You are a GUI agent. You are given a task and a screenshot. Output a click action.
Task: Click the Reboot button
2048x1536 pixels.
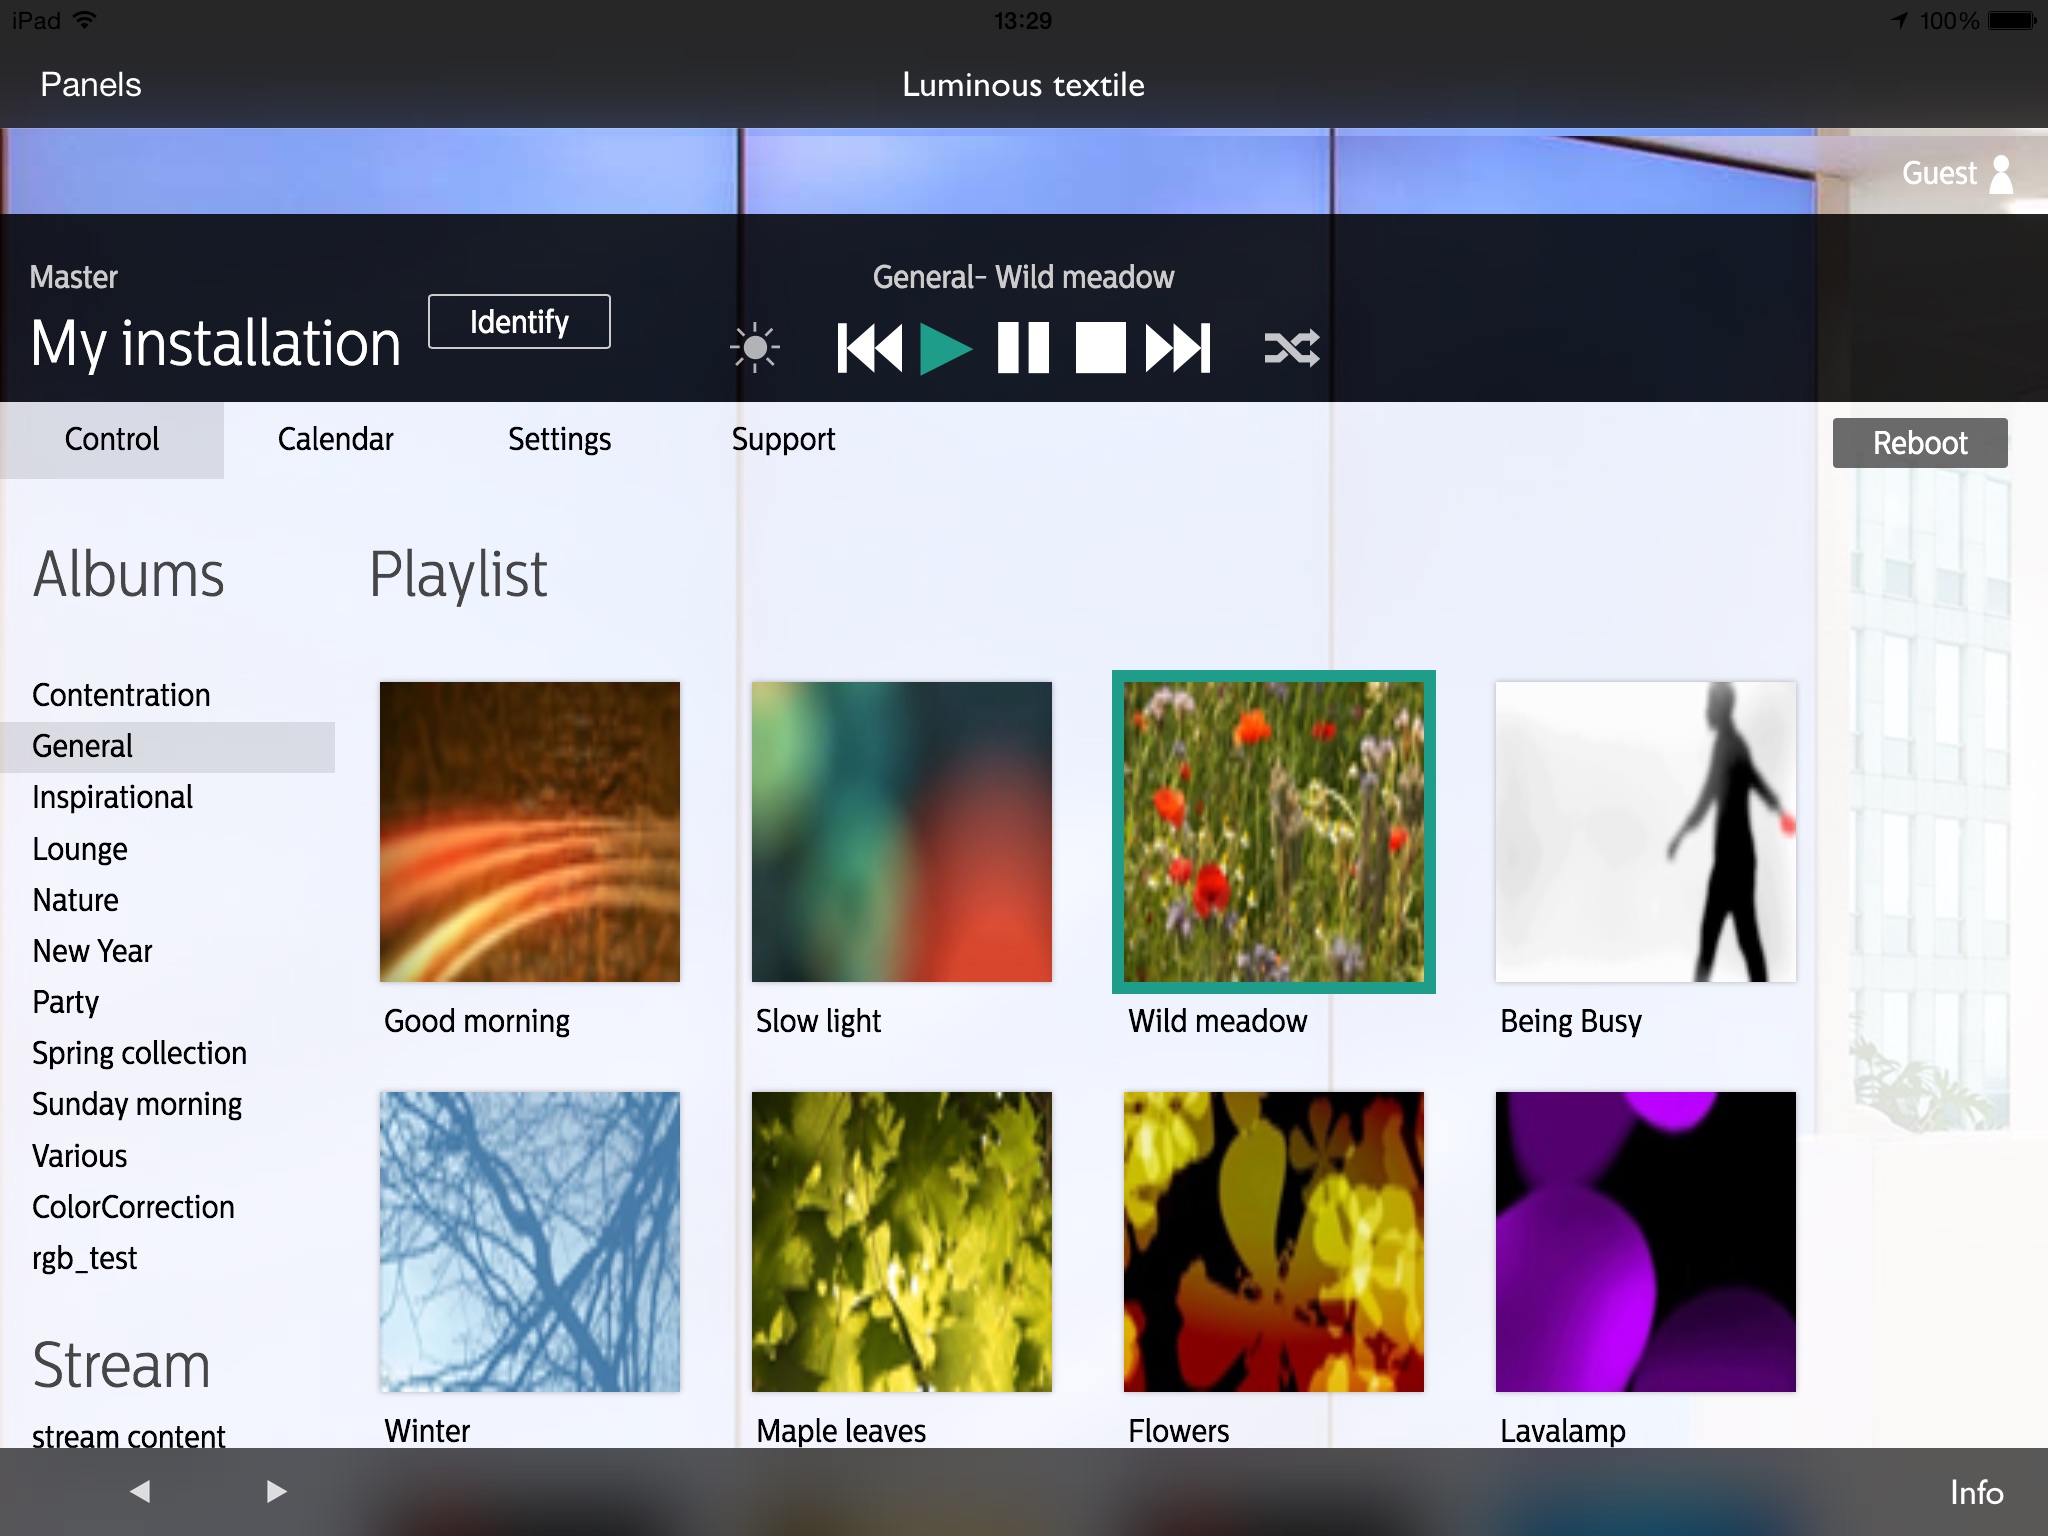click(1919, 443)
